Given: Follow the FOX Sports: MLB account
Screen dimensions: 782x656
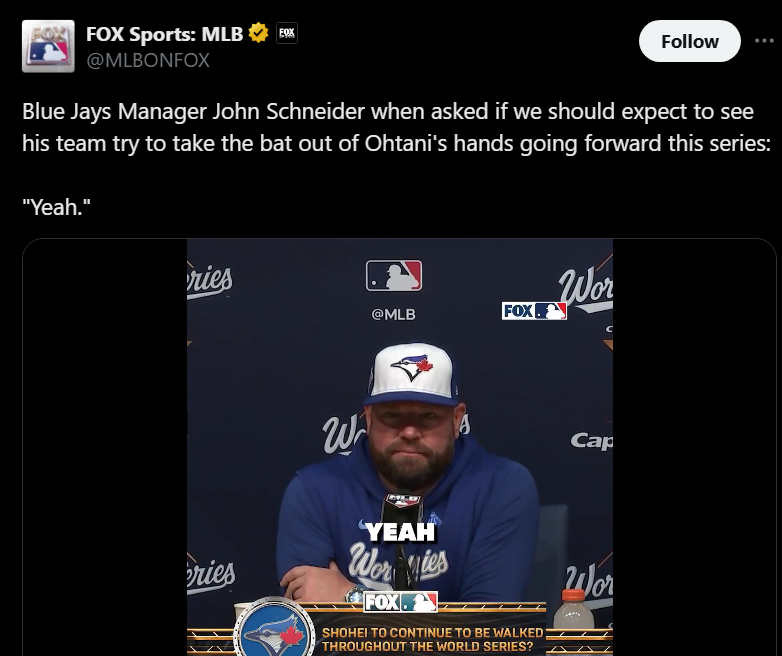Looking at the screenshot, I should pyautogui.click(x=689, y=41).
